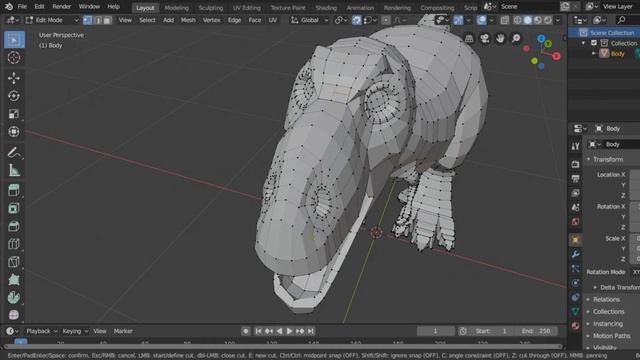This screenshot has width=640, height=360.
Task: Select the Smooth tool
Action: click(14, 315)
